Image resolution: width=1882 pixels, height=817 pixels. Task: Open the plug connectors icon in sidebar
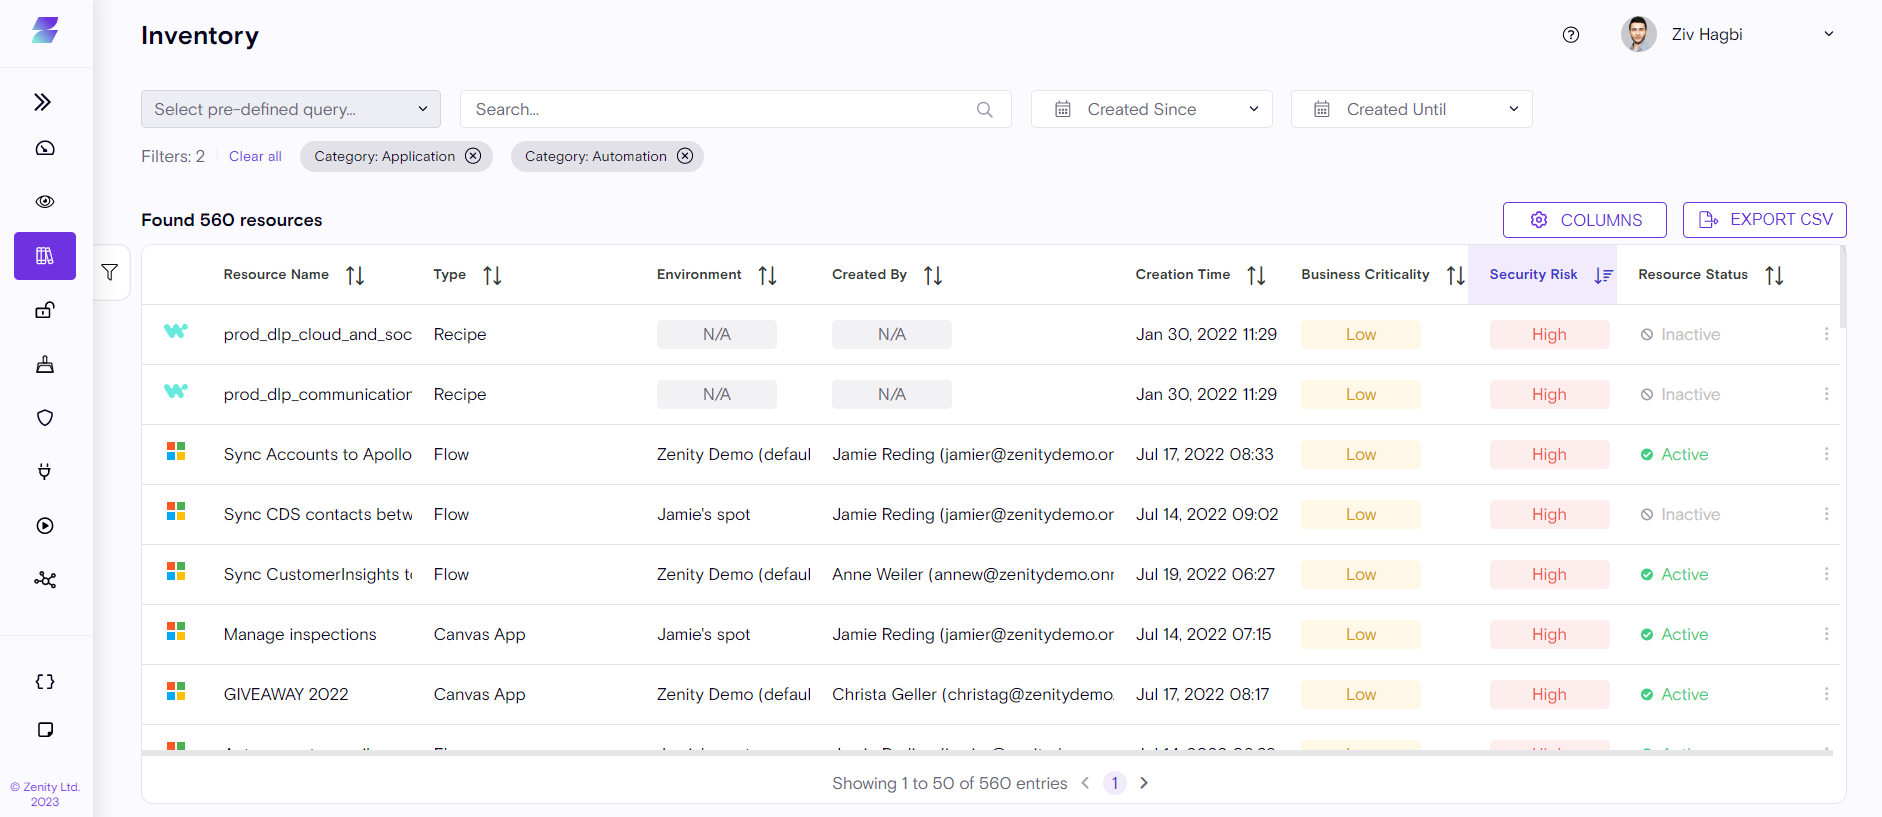pos(45,471)
